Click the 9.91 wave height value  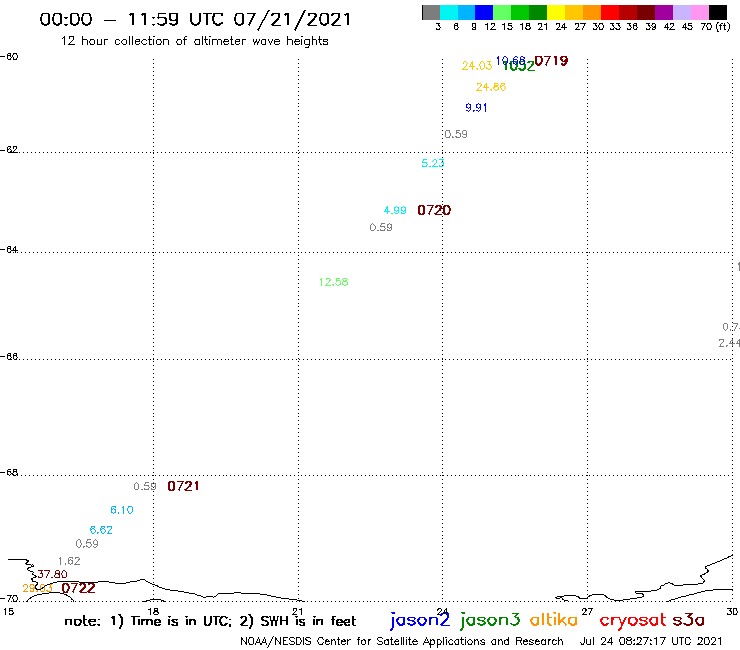pyautogui.click(x=476, y=108)
